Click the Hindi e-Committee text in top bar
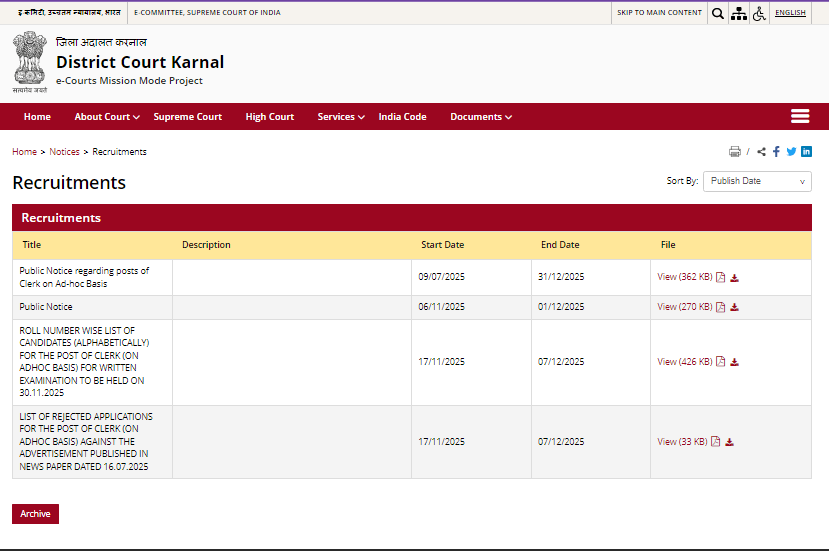The height and width of the screenshot is (551, 829). pyautogui.click(x=69, y=12)
